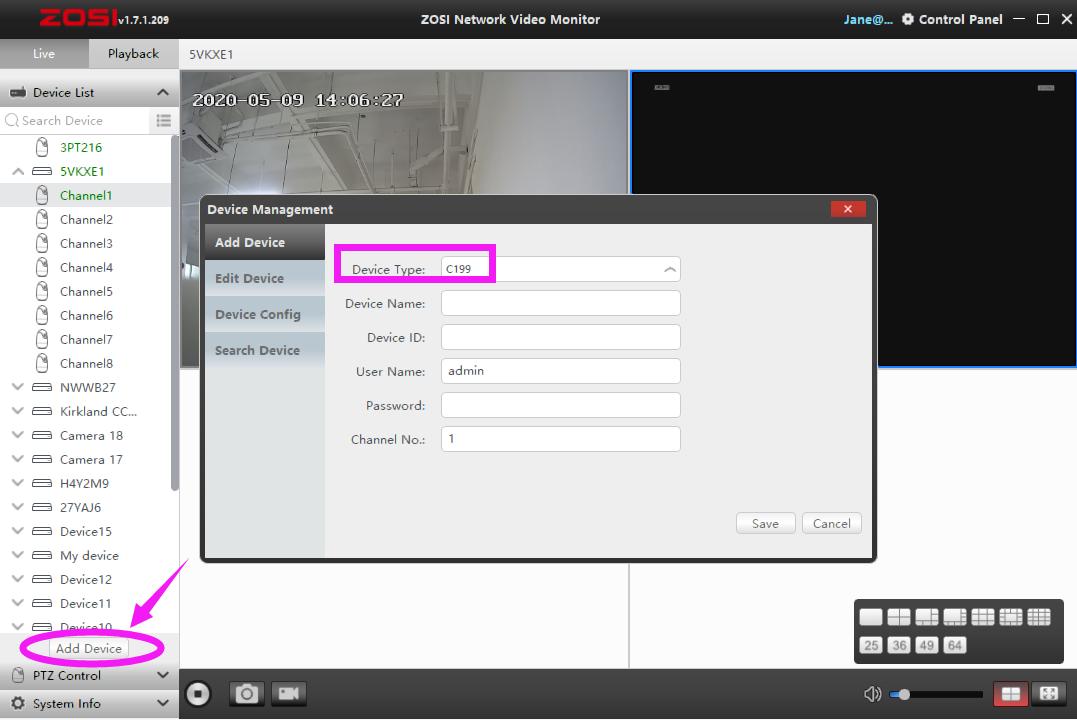Select Camera 17 in the device list
Viewport: 1077px width, 720px height.
pos(85,459)
